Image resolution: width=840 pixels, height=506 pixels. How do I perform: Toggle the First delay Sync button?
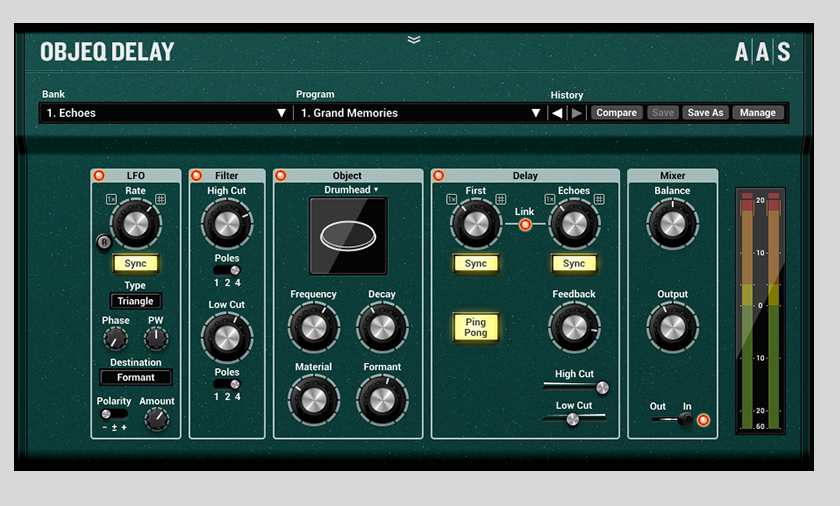click(x=476, y=263)
